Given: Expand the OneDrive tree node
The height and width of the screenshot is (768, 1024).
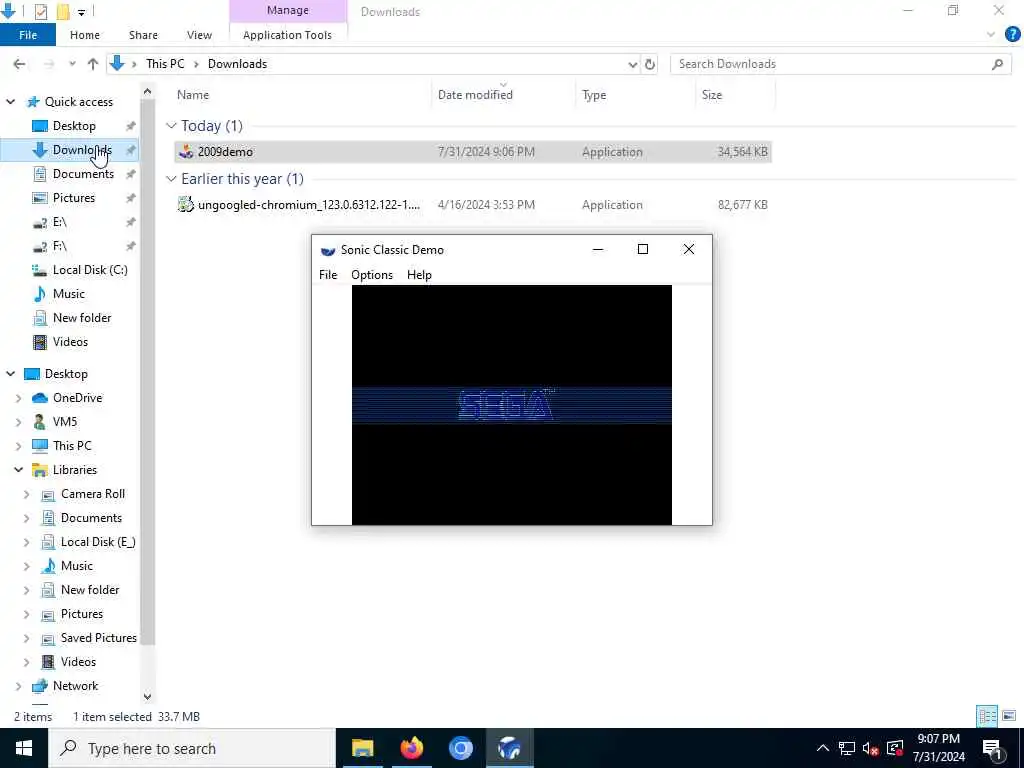Looking at the screenshot, I should [x=18, y=398].
